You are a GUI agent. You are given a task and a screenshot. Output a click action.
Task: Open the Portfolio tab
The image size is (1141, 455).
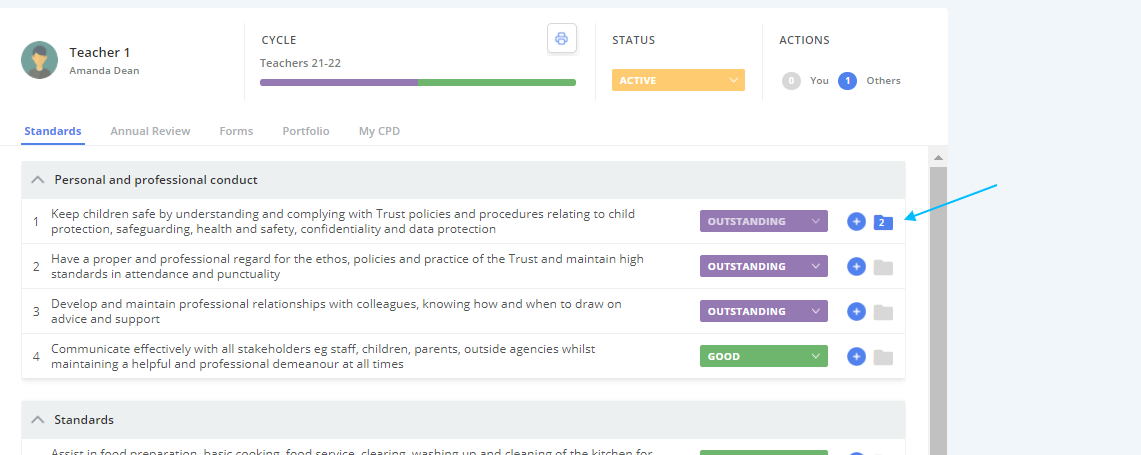[306, 131]
